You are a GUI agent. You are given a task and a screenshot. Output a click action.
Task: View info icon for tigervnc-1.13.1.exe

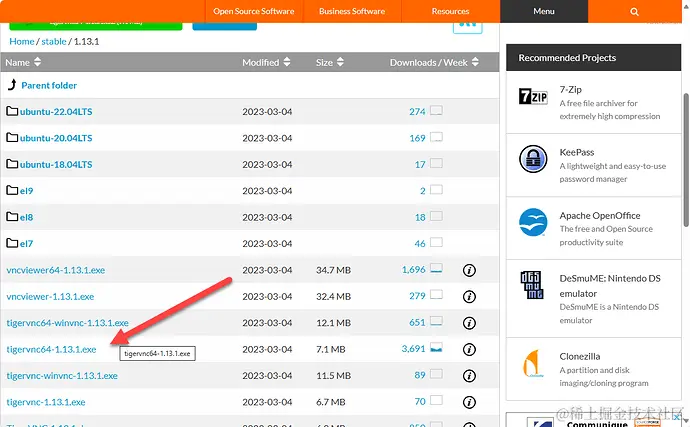click(469, 402)
